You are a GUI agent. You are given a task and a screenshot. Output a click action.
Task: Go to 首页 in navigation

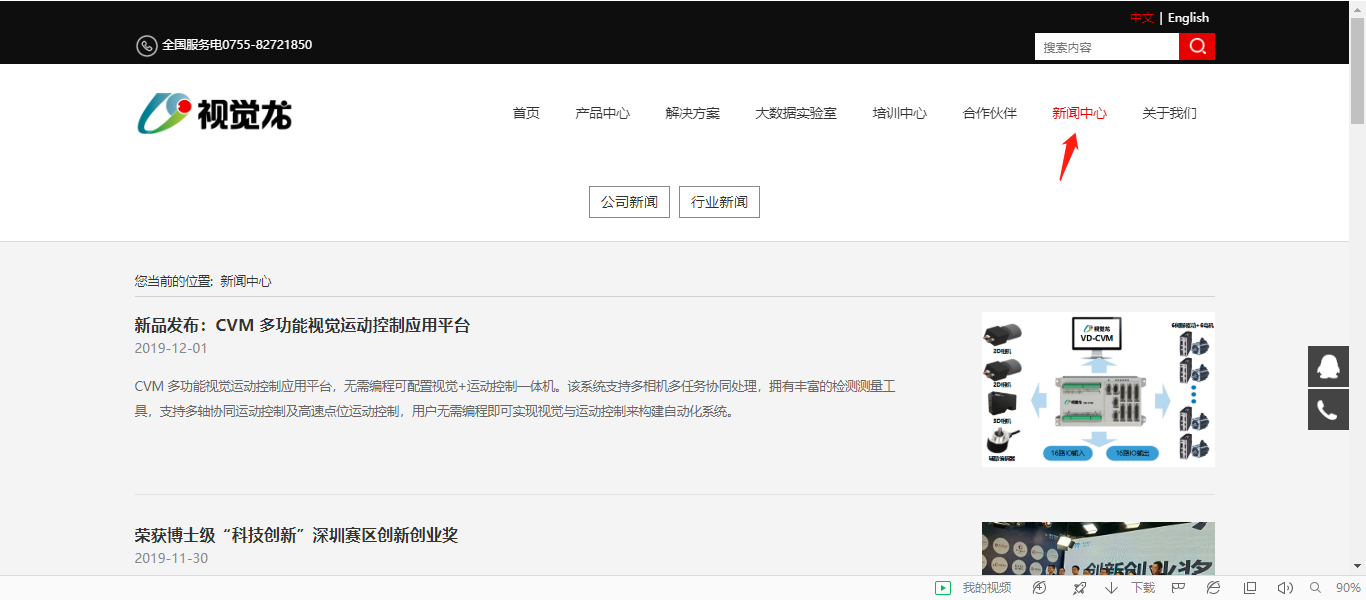pyautogui.click(x=526, y=113)
